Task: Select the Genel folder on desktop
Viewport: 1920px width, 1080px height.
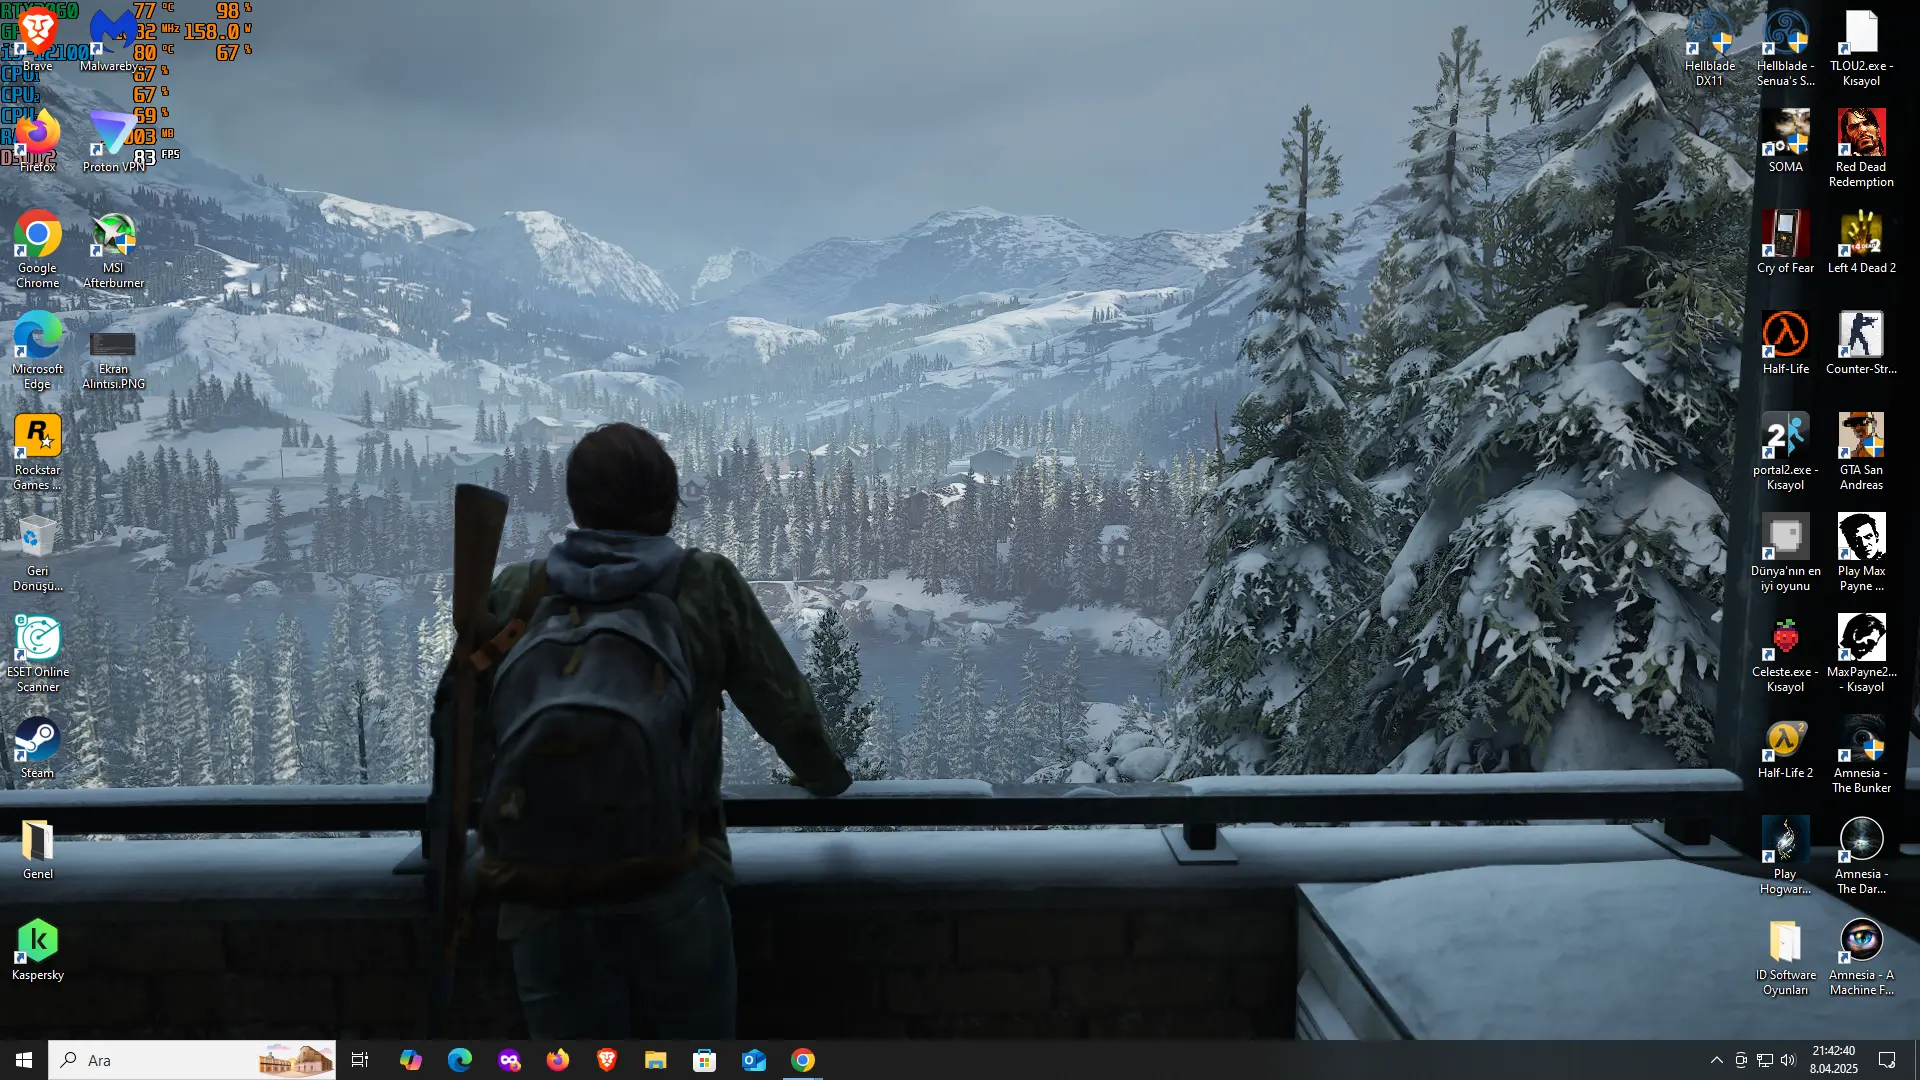Action: click(x=37, y=848)
